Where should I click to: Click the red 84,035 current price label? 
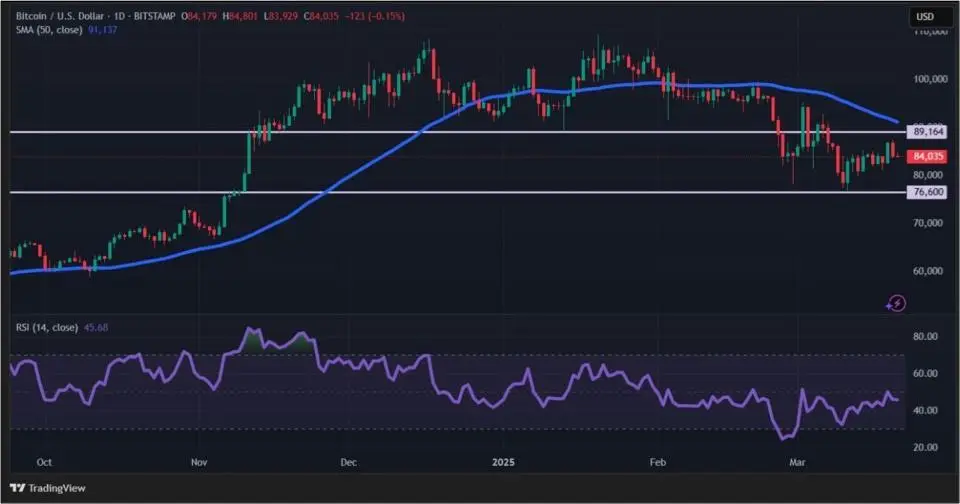pyautogui.click(x=928, y=156)
